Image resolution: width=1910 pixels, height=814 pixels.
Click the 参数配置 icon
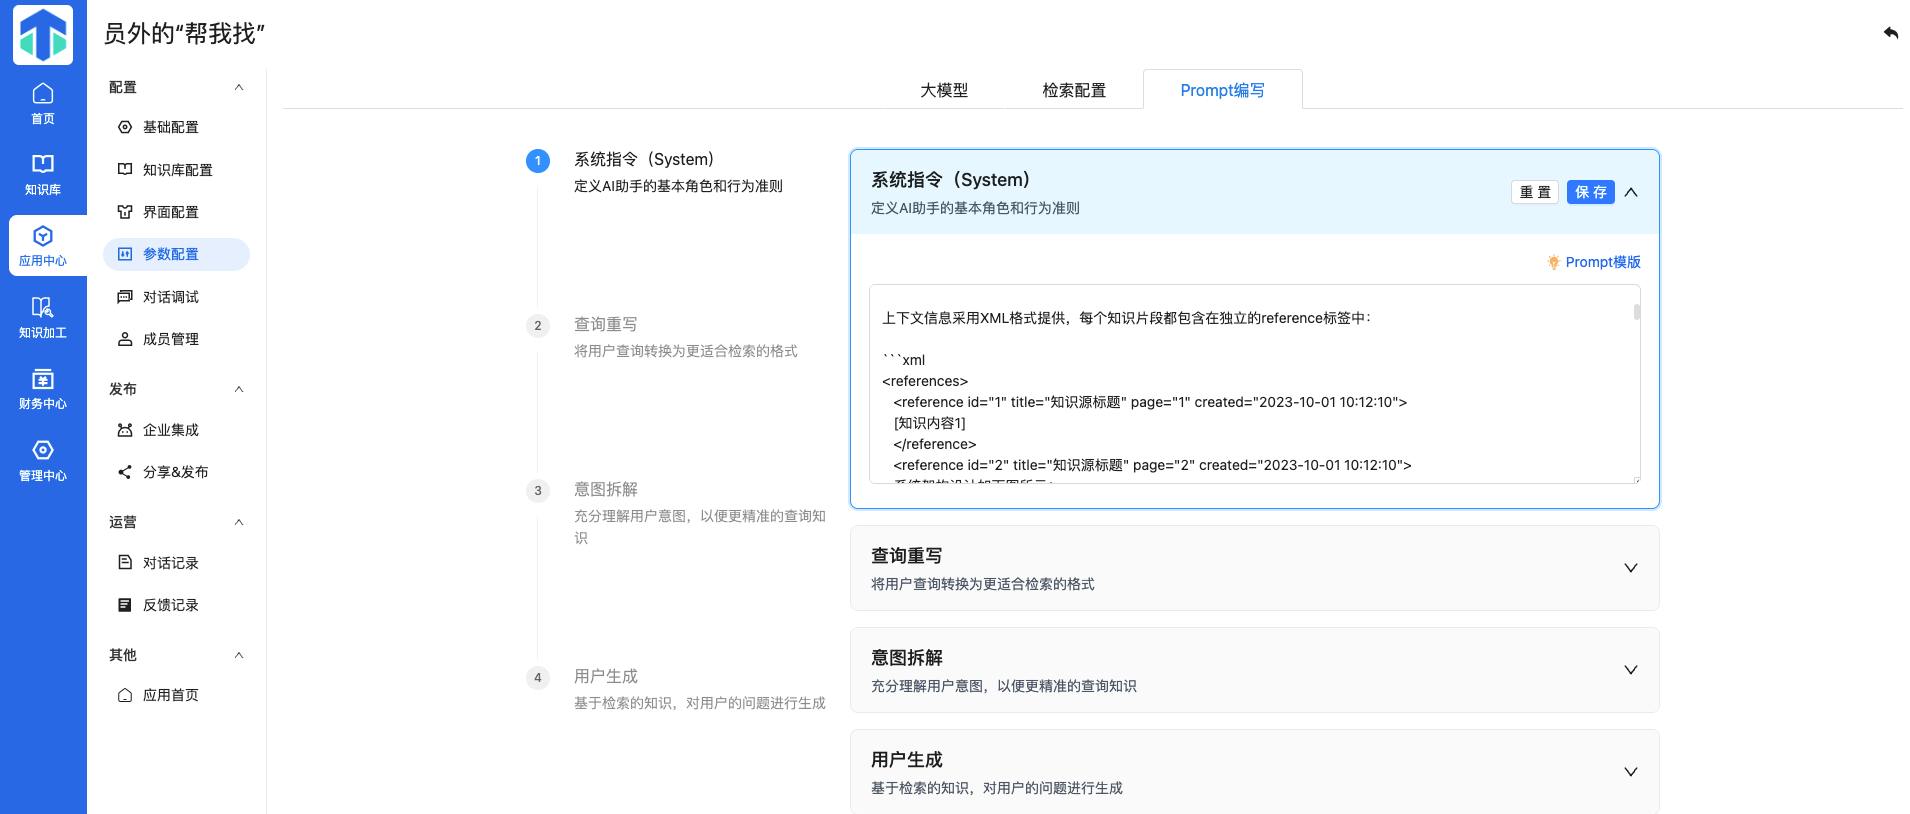(x=125, y=254)
